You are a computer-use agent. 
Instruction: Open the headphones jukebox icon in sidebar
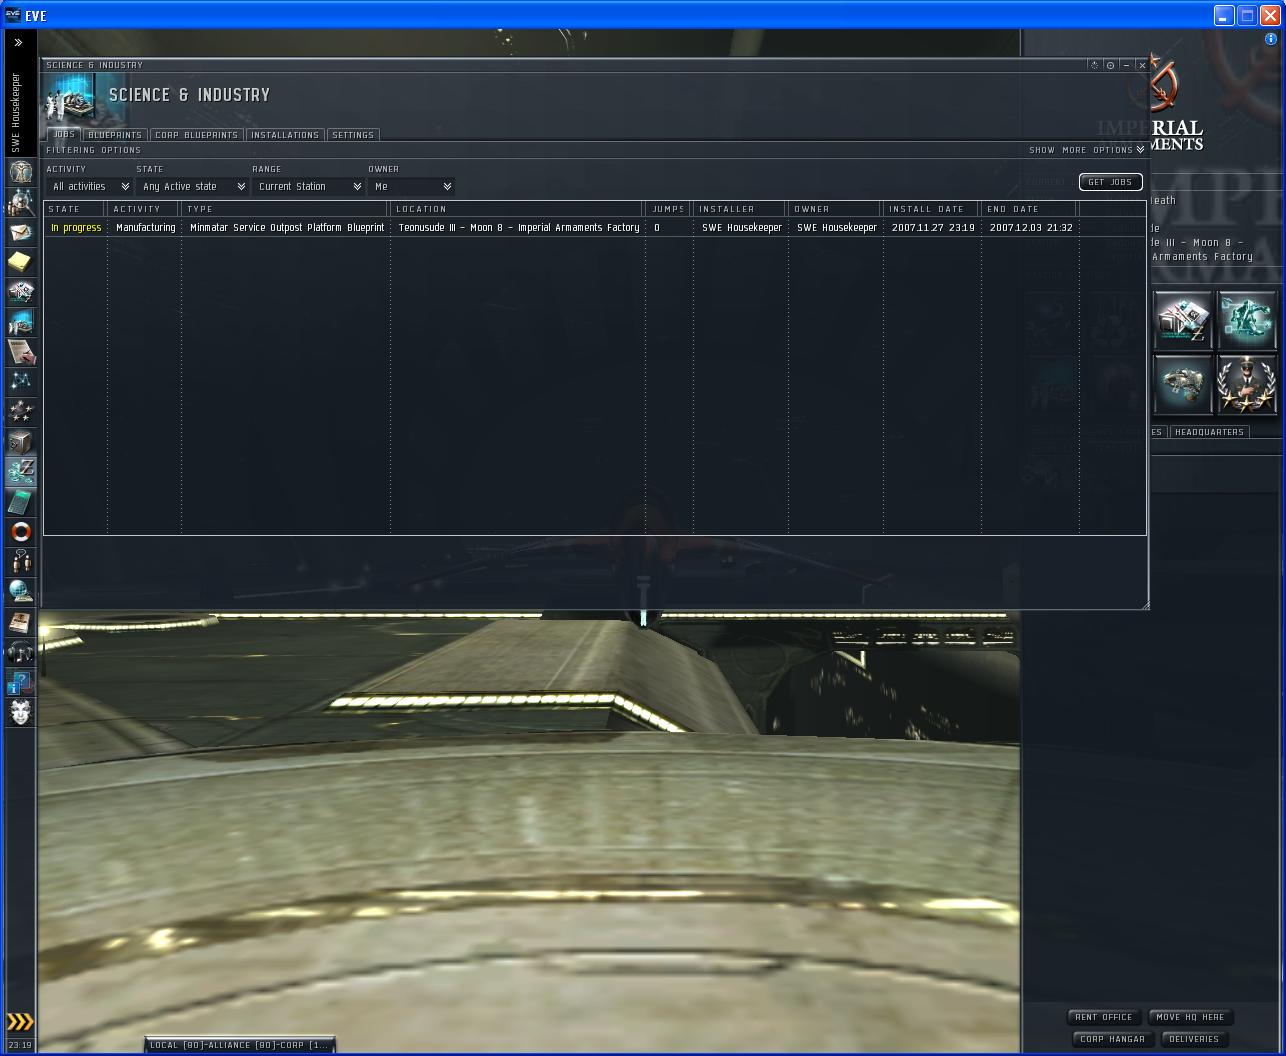coord(21,652)
